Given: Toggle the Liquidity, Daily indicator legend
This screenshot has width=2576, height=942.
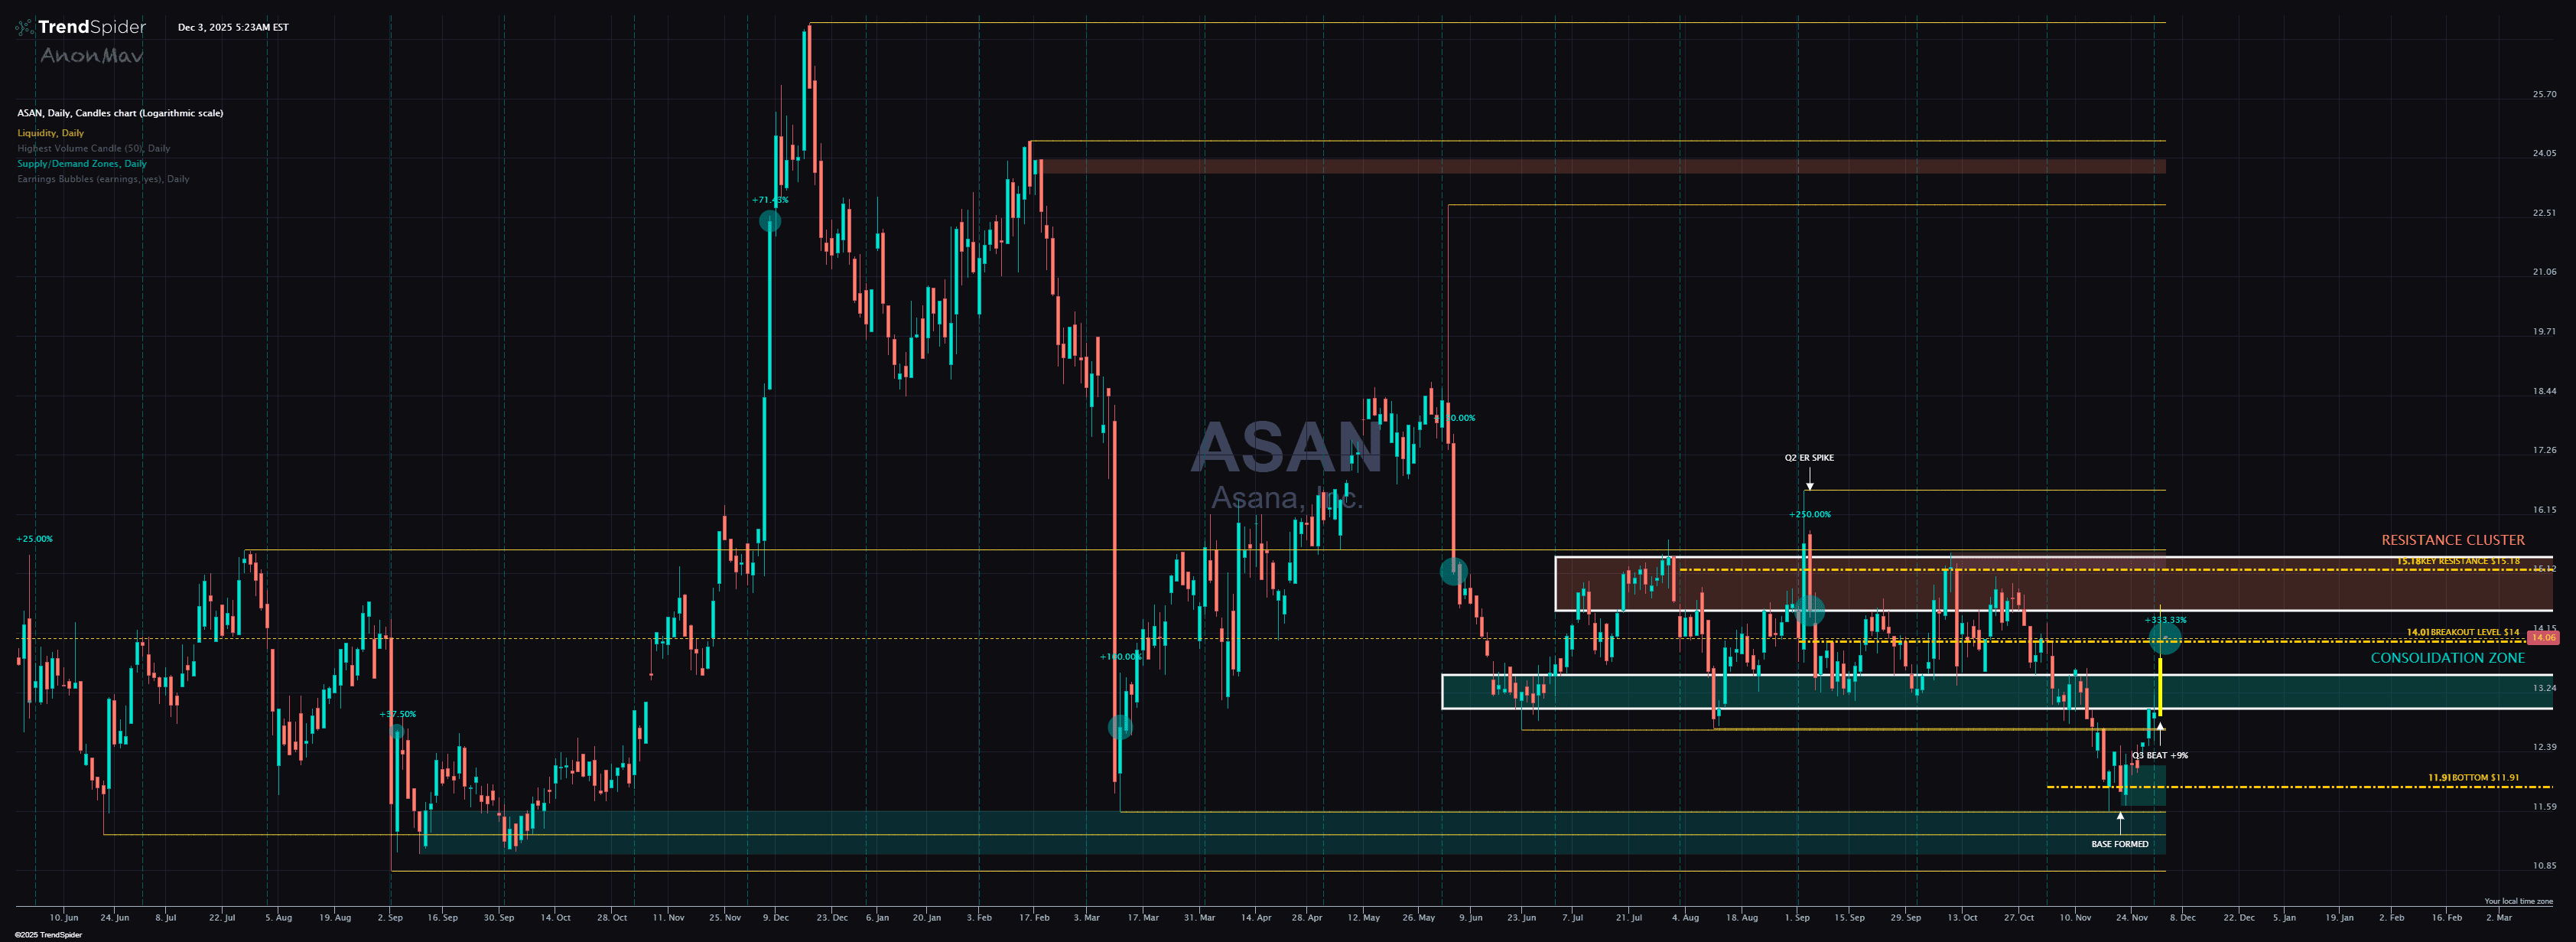Looking at the screenshot, I should tap(50, 133).
